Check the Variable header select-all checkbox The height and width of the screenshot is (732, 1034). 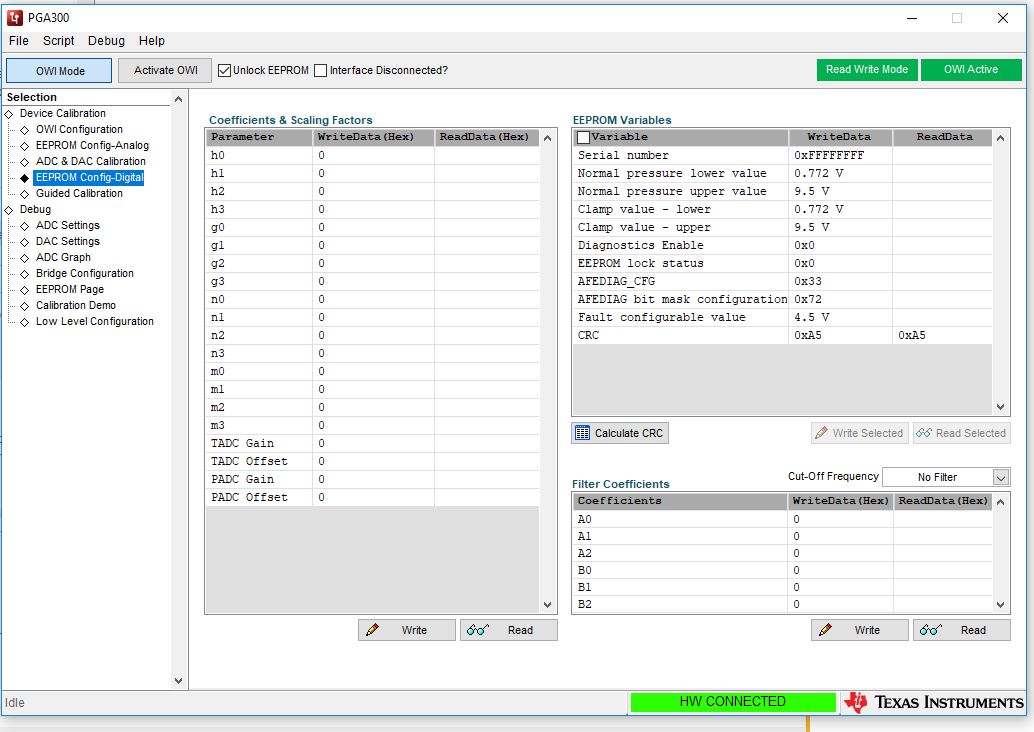pyautogui.click(x=583, y=137)
